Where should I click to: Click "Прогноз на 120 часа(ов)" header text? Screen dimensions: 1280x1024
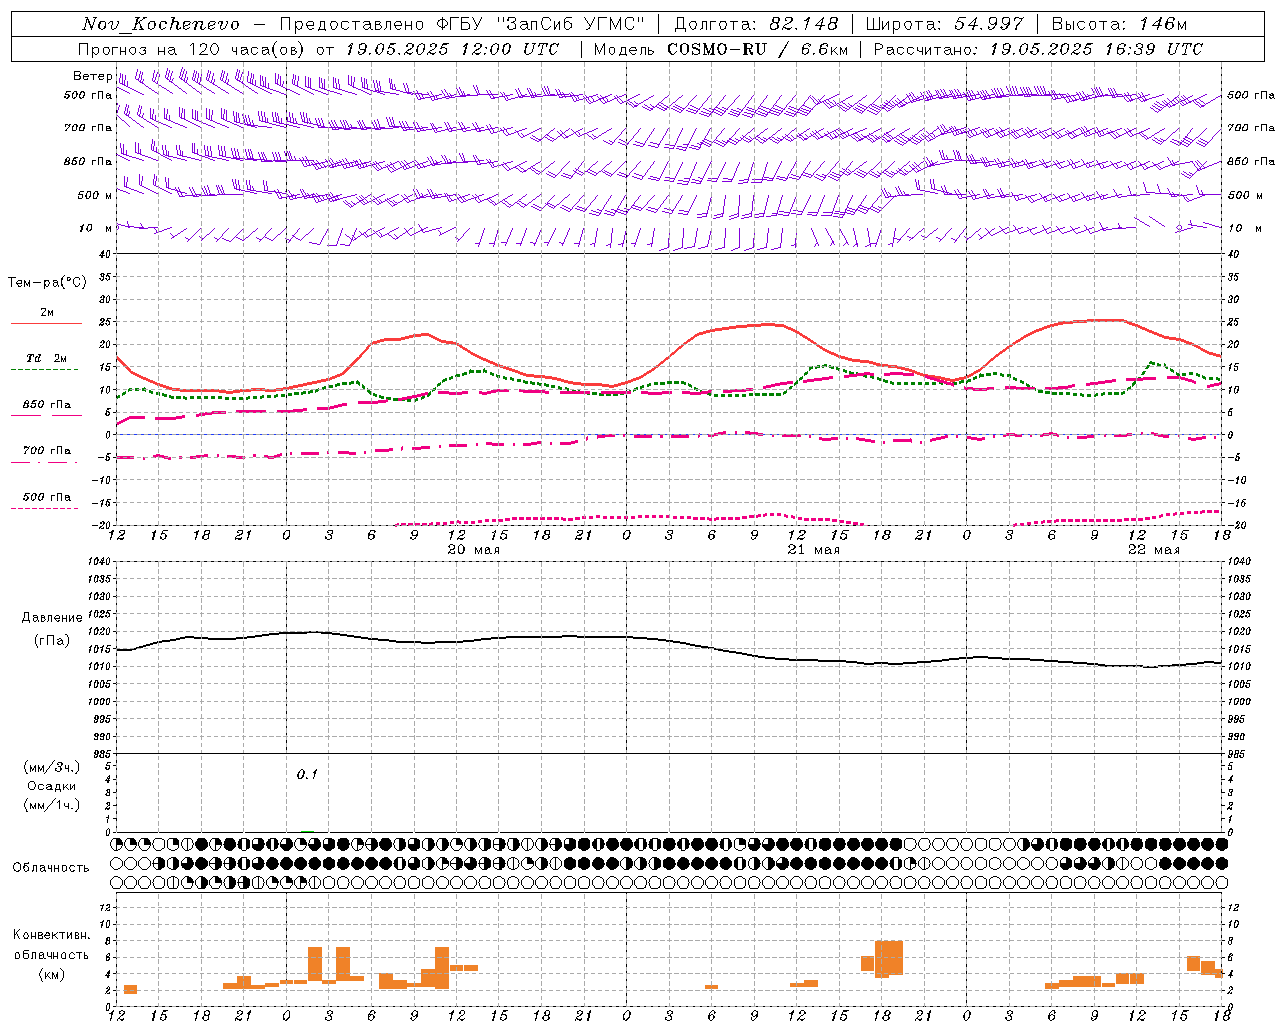click(191, 49)
